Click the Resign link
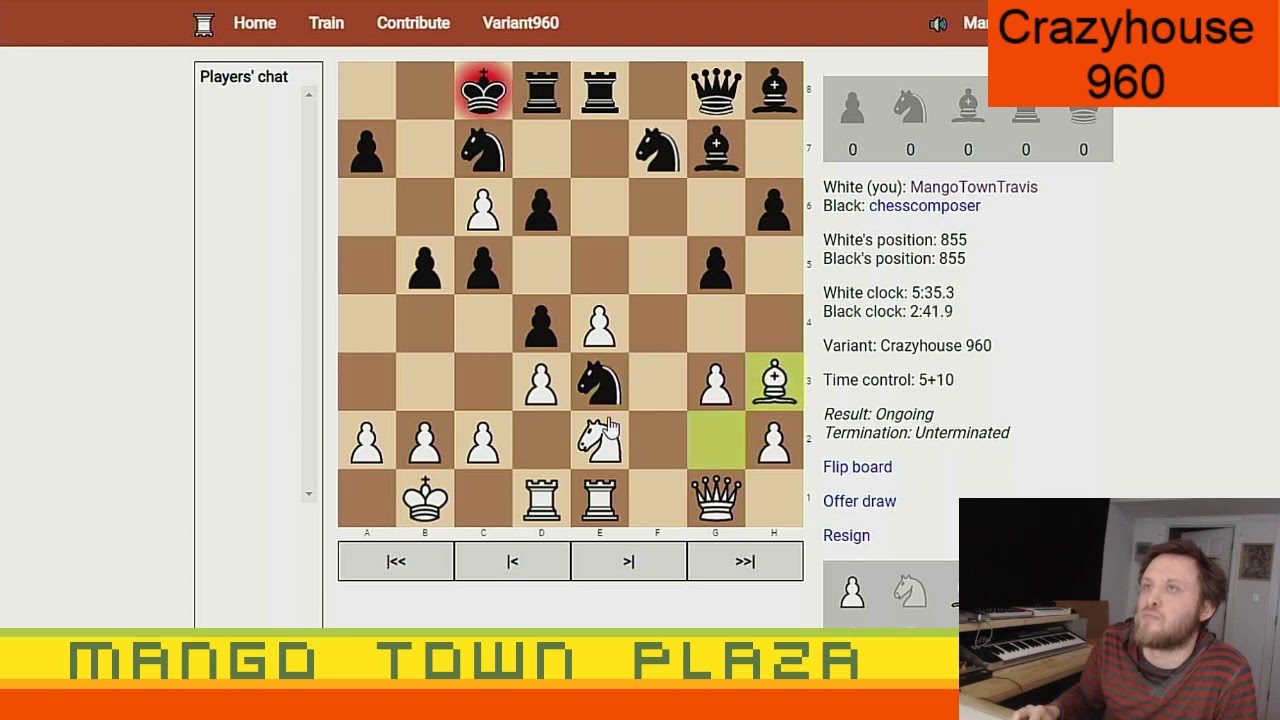Image resolution: width=1280 pixels, height=720 pixels. click(x=846, y=535)
